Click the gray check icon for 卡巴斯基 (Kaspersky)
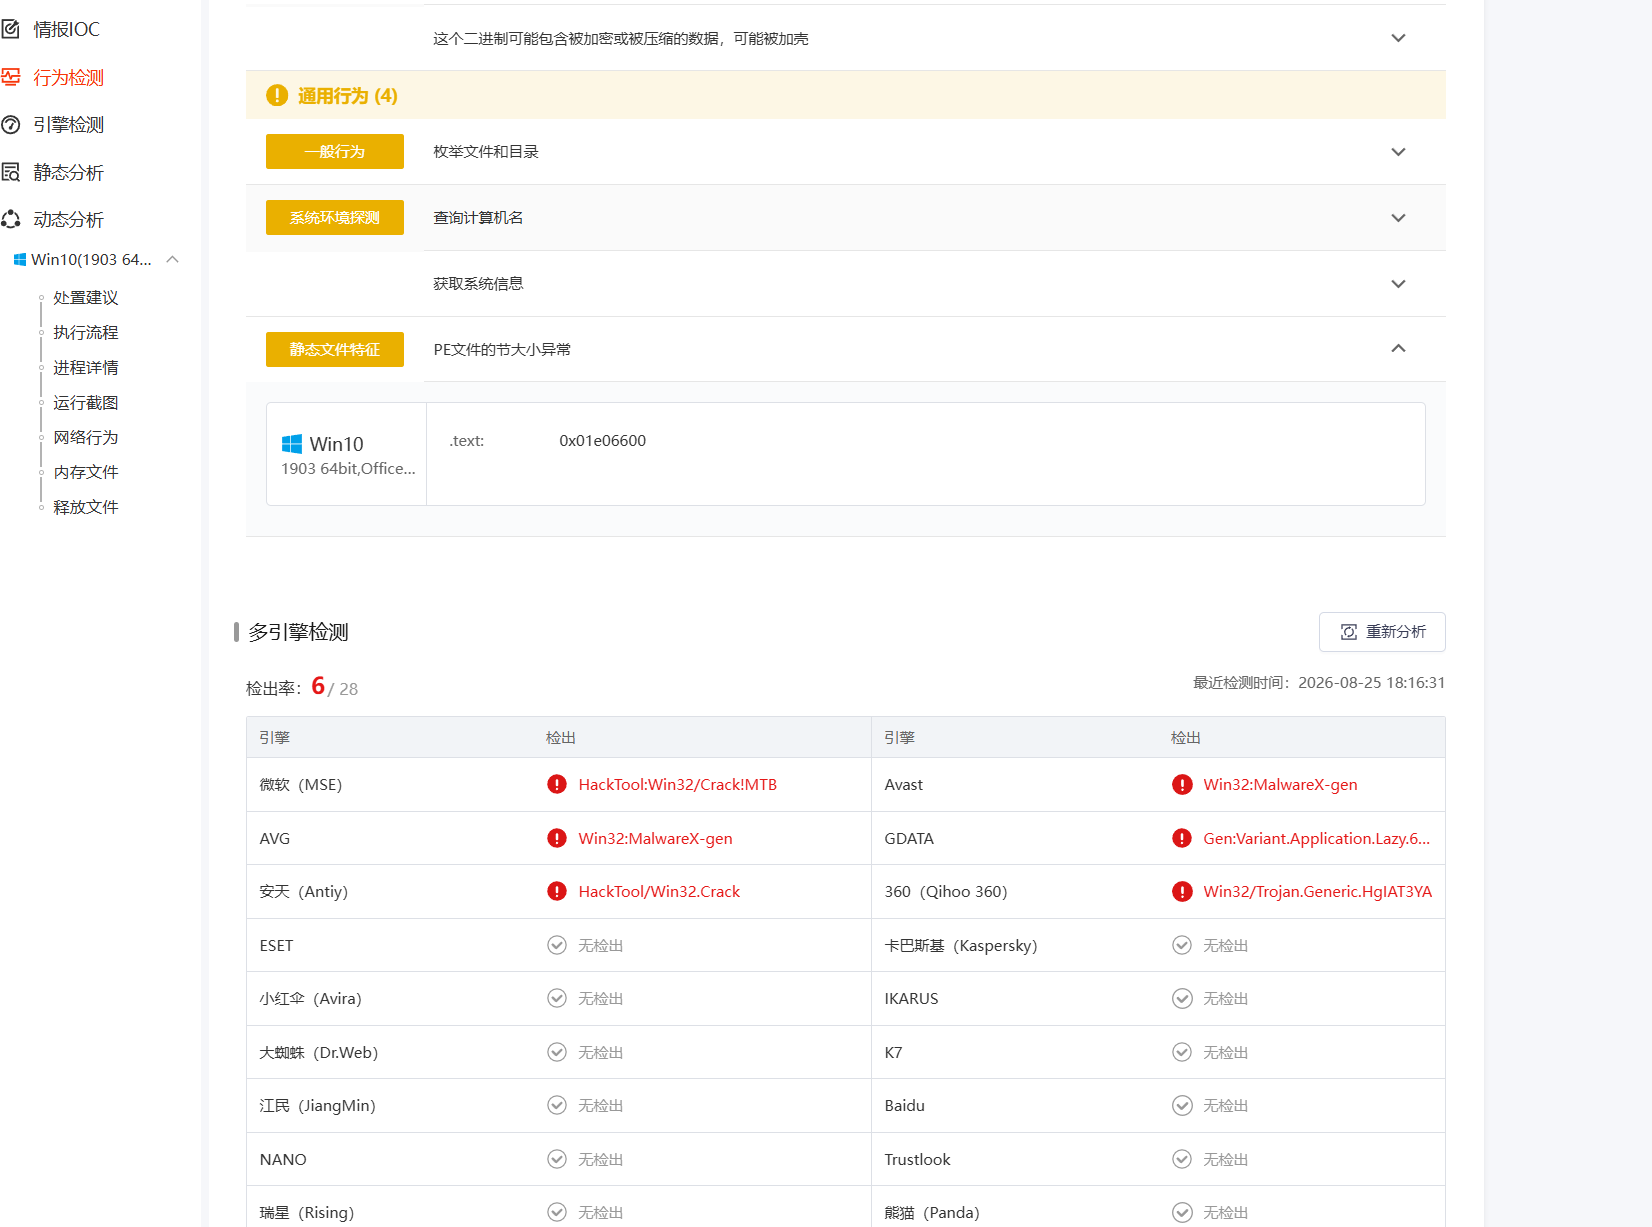 click(1182, 945)
